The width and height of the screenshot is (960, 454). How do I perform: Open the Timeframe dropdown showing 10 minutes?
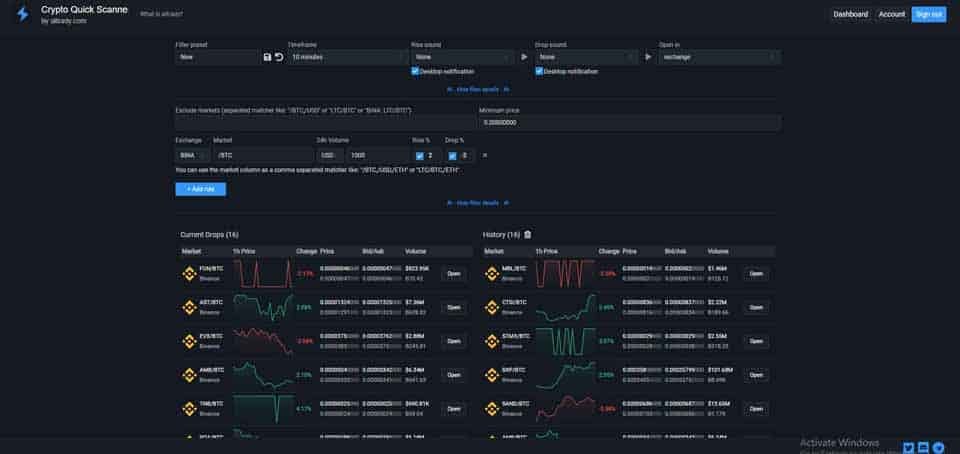click(x=347, y=57)
